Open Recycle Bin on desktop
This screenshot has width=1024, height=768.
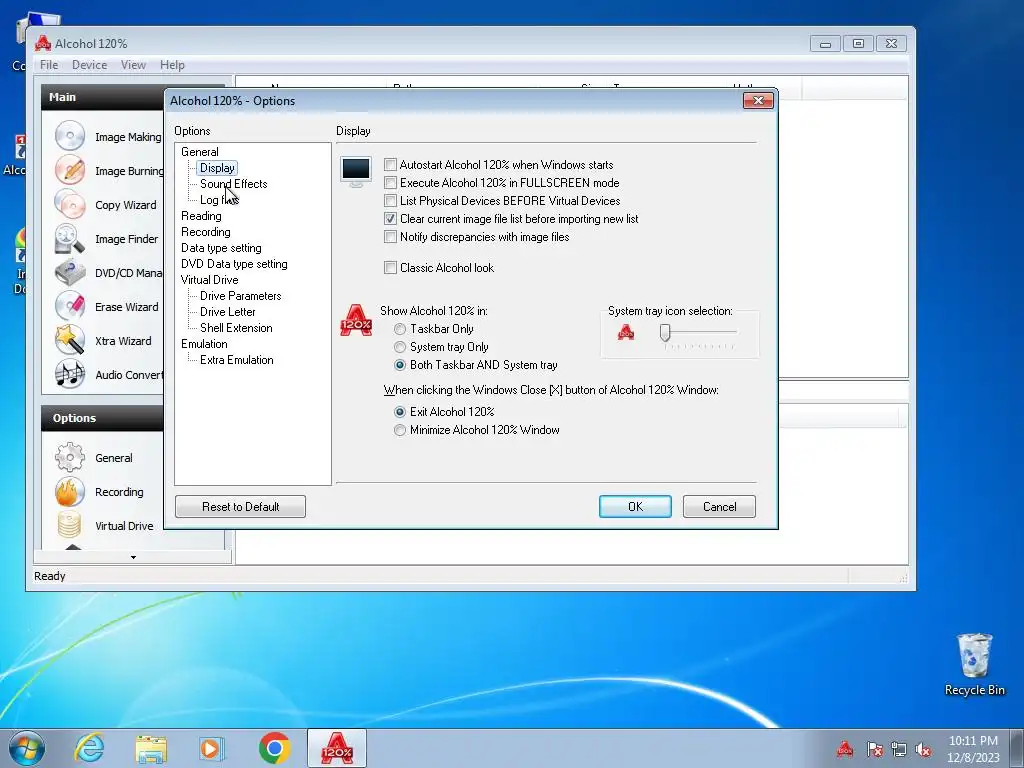coord(974,664)
